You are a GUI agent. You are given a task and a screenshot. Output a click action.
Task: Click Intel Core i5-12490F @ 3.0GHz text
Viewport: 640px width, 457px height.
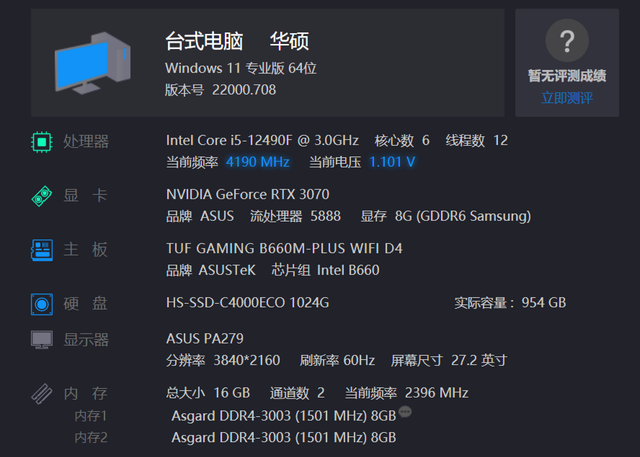pyautogui.click(x=262, y=141)
